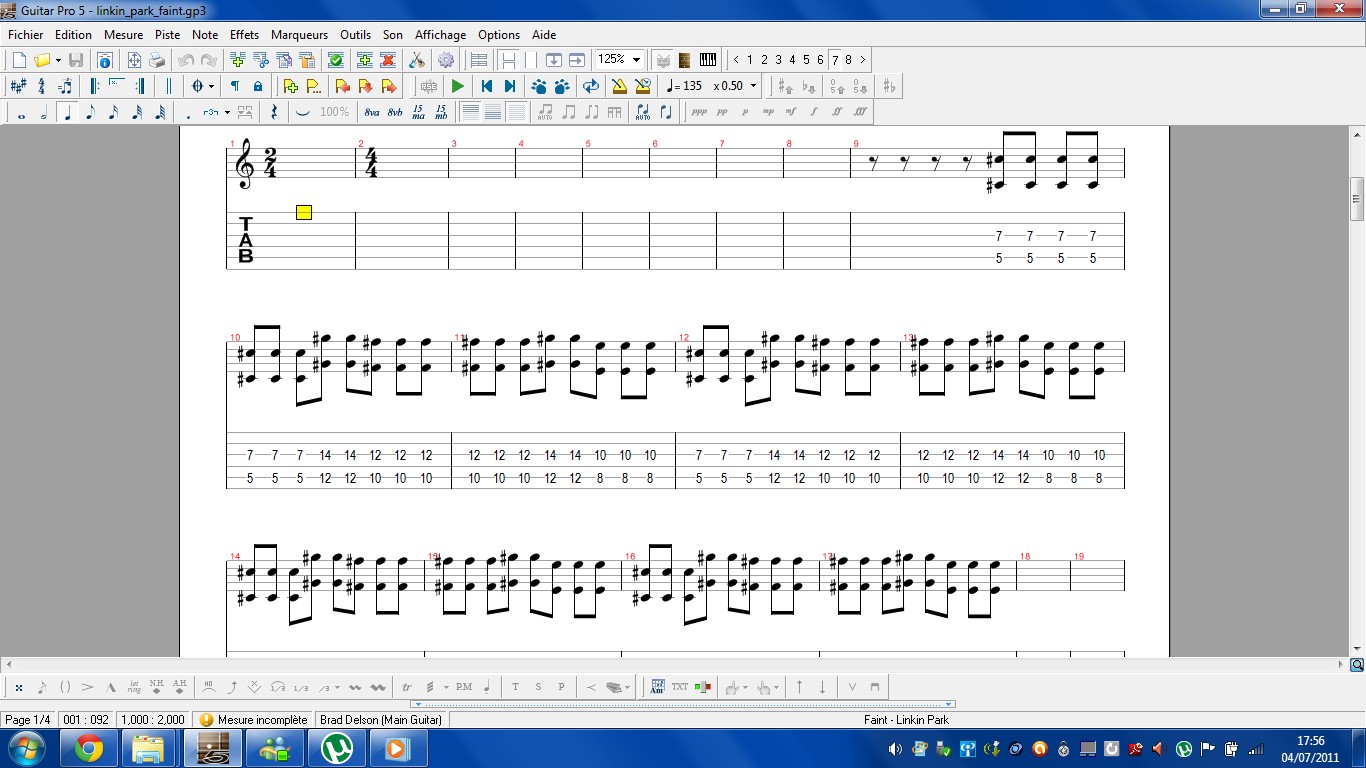Open the Mesure menu
This screenshot has height=768, width=1366.
pos(124,34)
